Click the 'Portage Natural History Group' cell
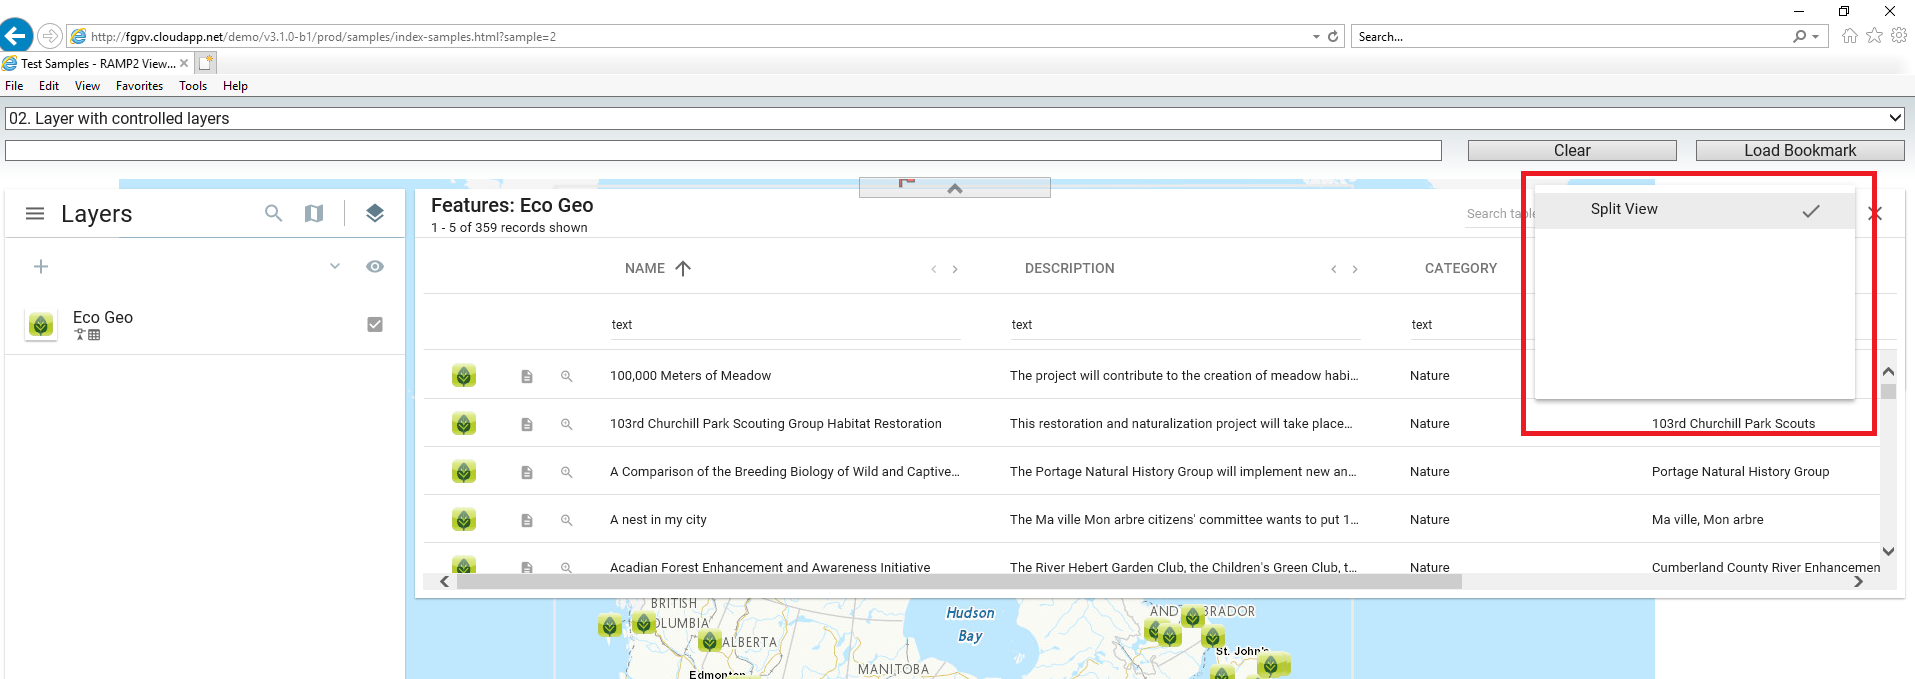 tap(1740, 472)
